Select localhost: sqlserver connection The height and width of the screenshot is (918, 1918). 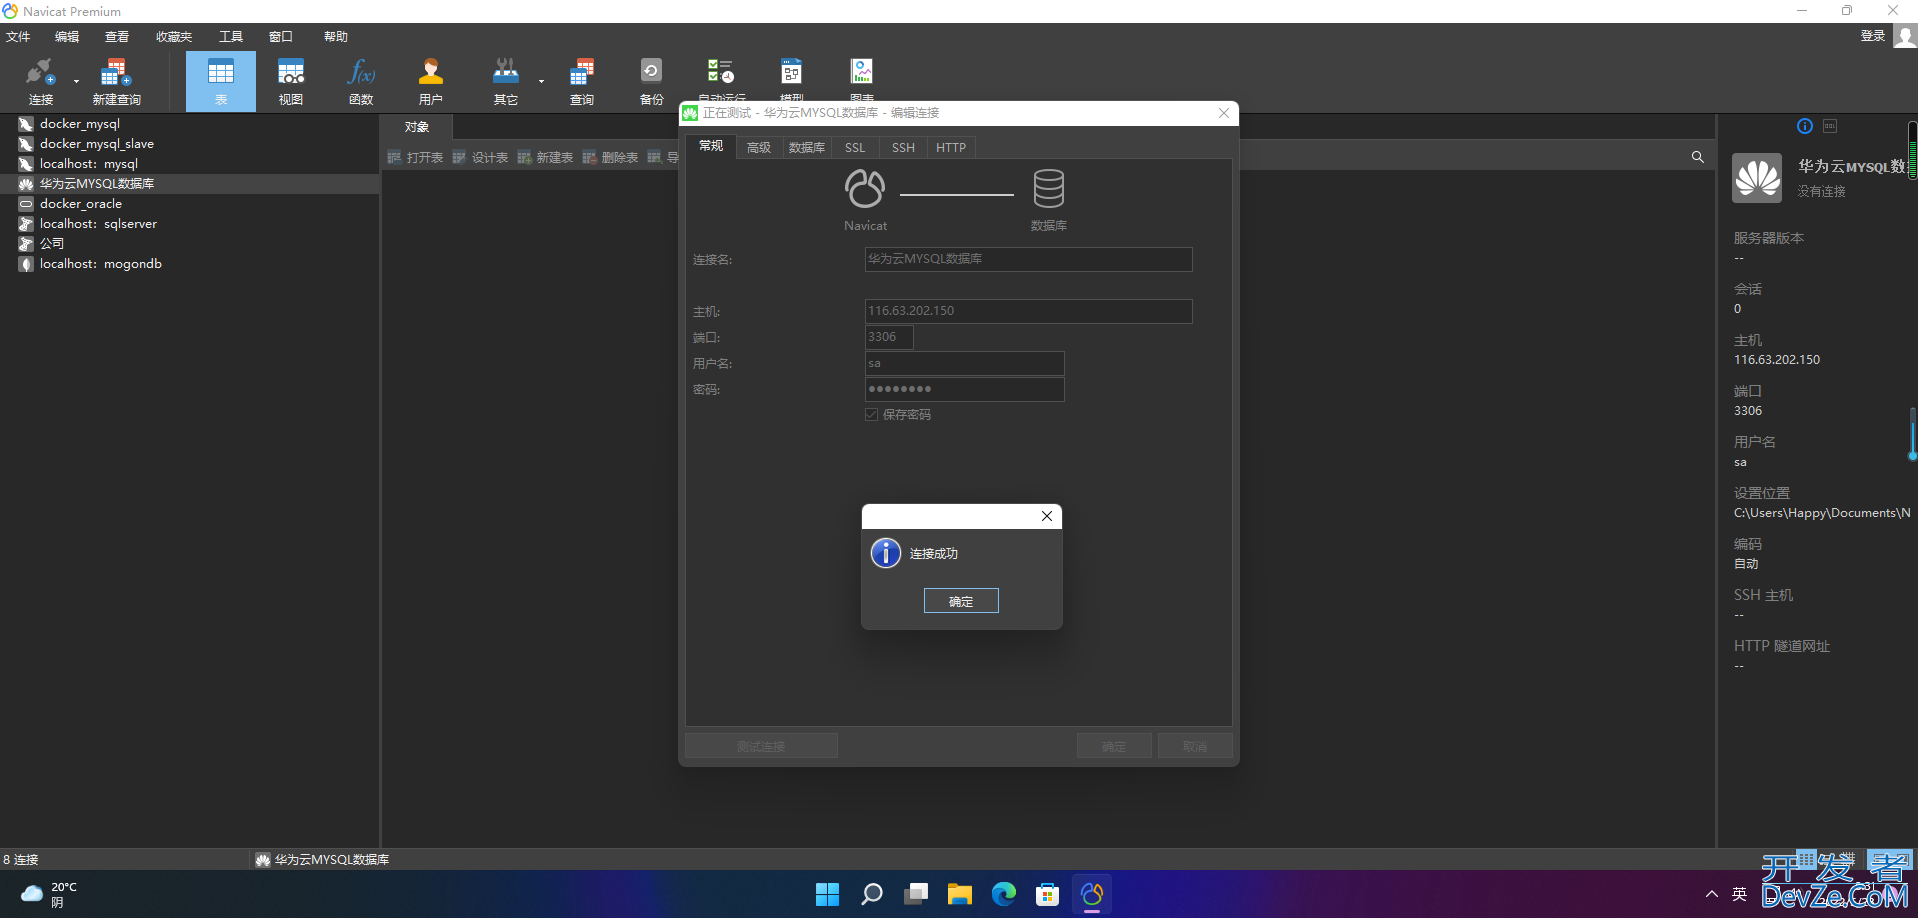point(98,224)
